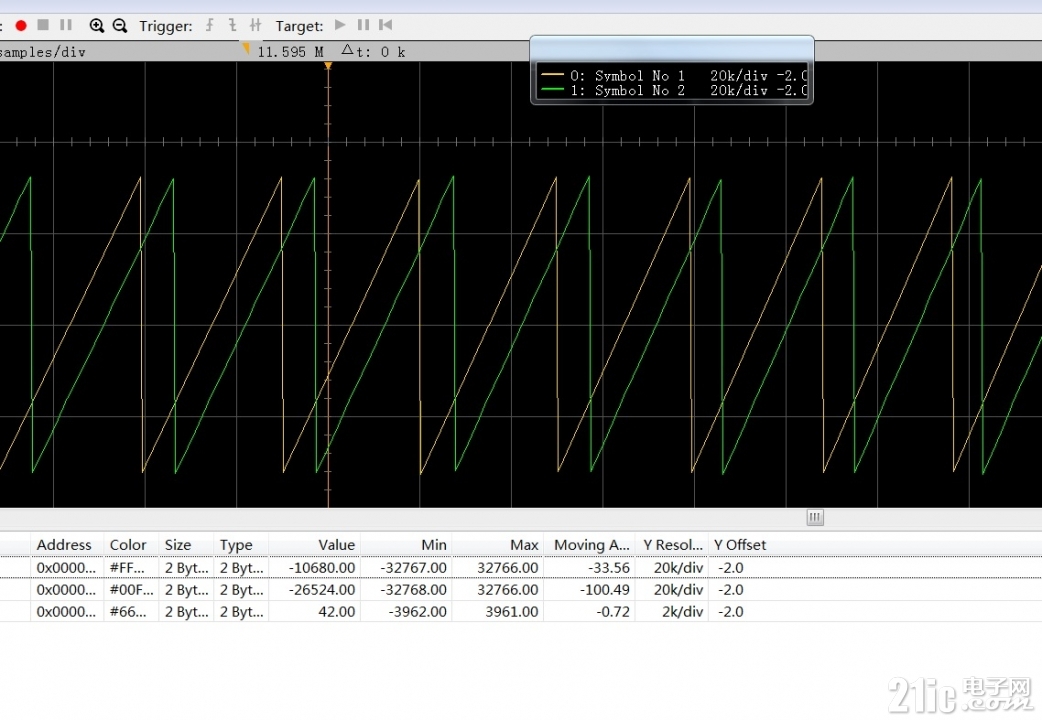Click the 11.595 M time readout
1042x720 pixels.
coord(290,52)
